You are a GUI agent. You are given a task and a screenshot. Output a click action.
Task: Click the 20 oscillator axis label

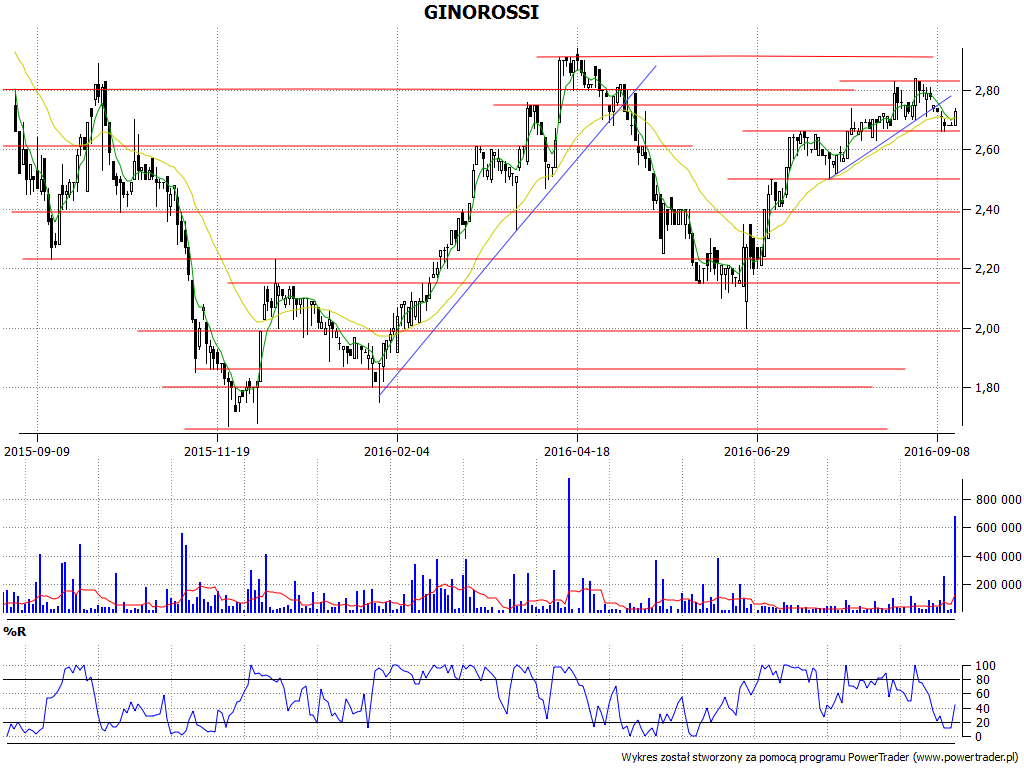point(982,723)
